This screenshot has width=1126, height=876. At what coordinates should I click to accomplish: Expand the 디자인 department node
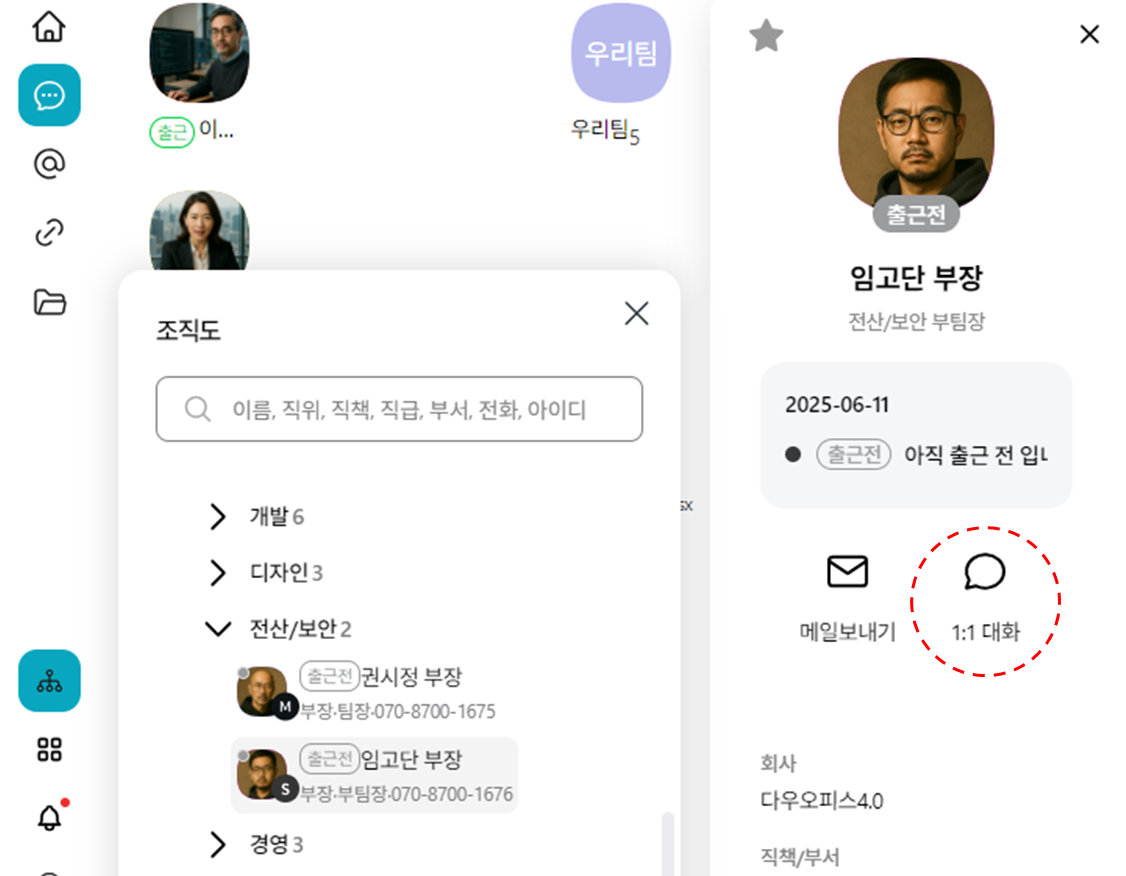tap(217, 573)
